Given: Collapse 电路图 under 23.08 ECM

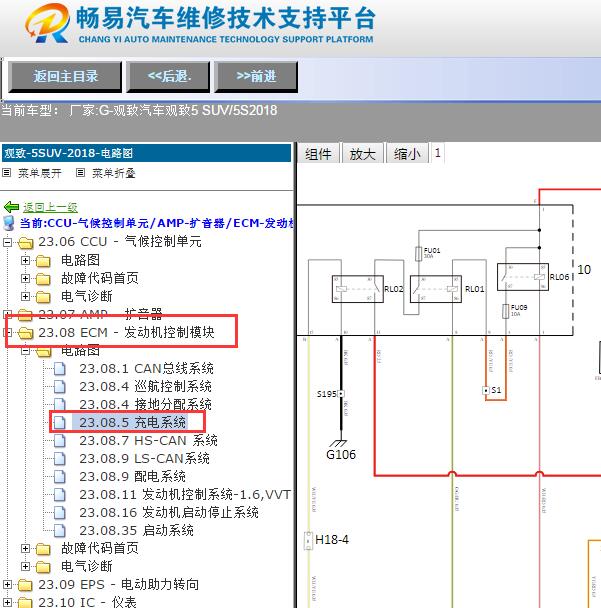Looking at the screenshot, I should [x=26, y=351].
